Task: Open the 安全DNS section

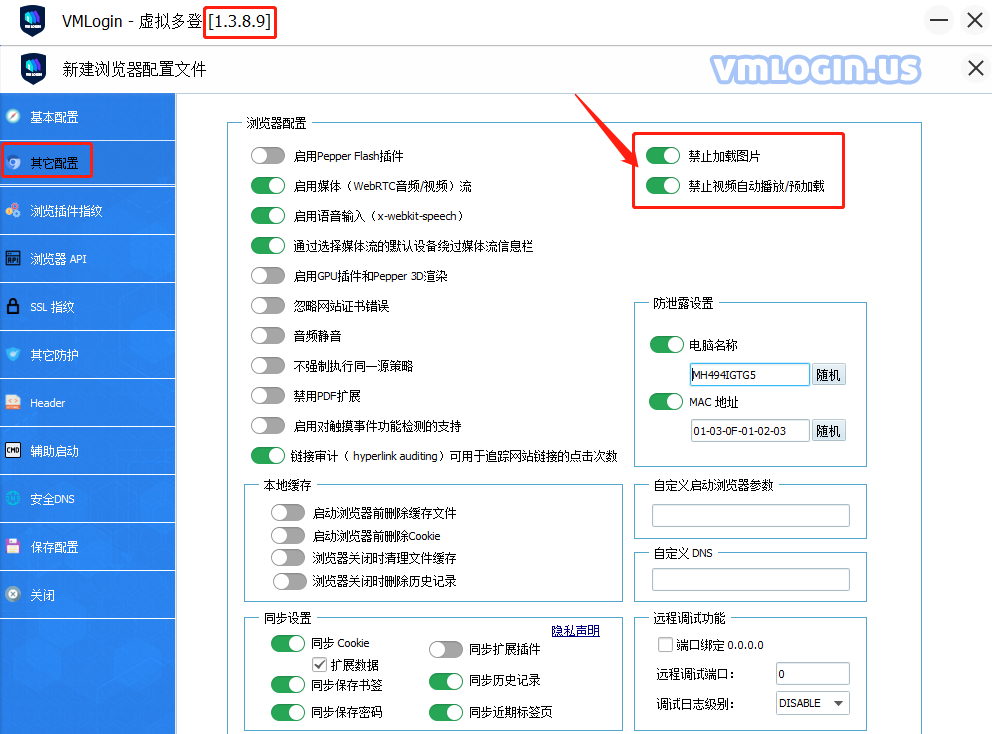Action: click(x=87, y=499)
